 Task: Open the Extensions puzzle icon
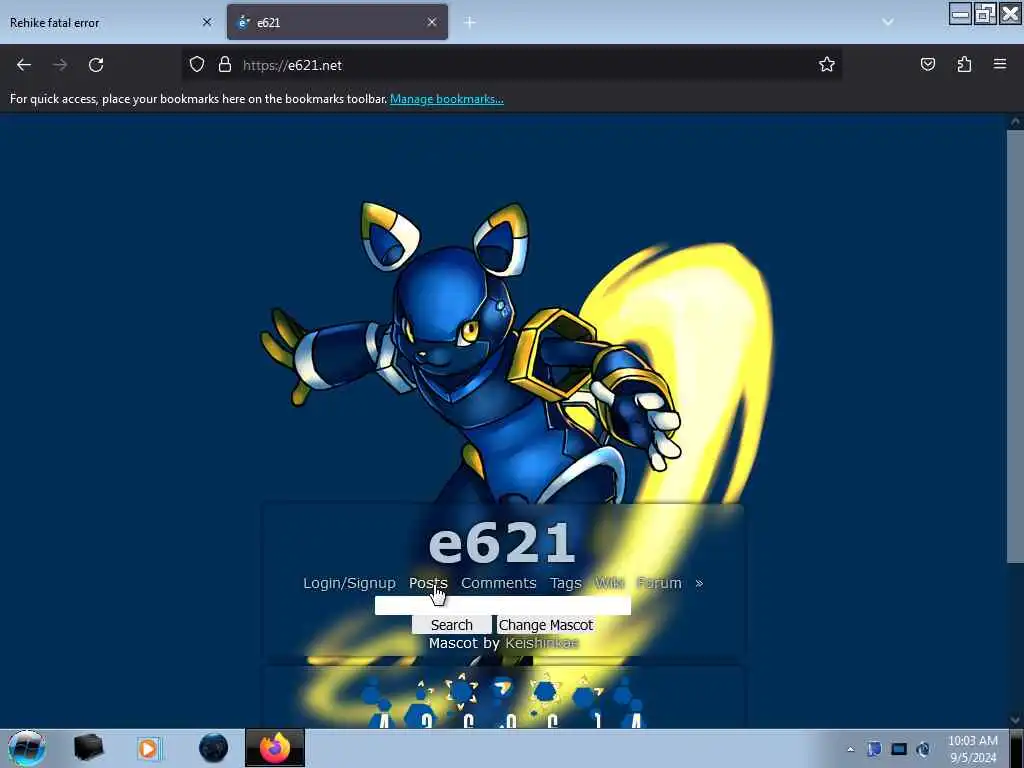tap(964, 64)
